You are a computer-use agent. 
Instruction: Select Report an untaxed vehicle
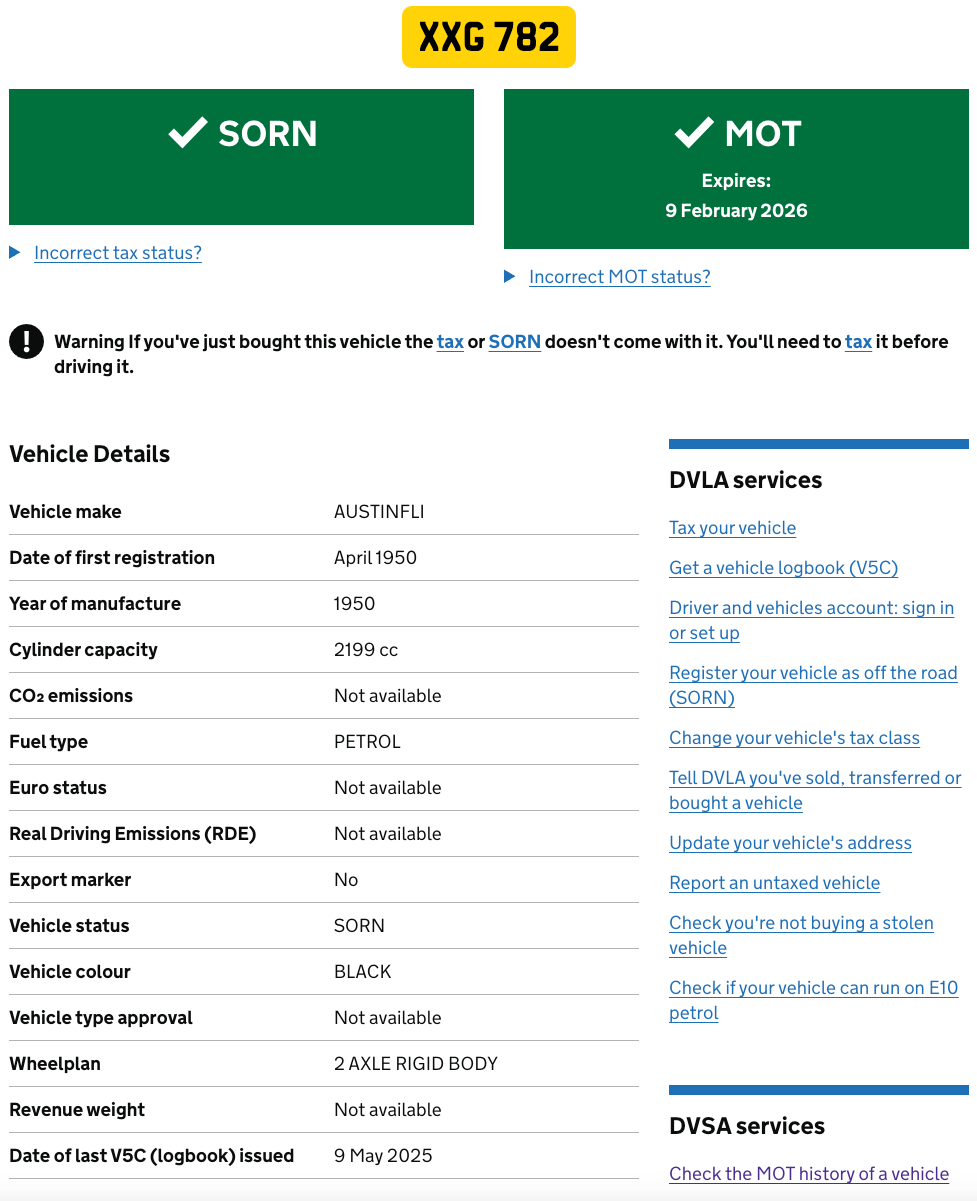[774, 883]
